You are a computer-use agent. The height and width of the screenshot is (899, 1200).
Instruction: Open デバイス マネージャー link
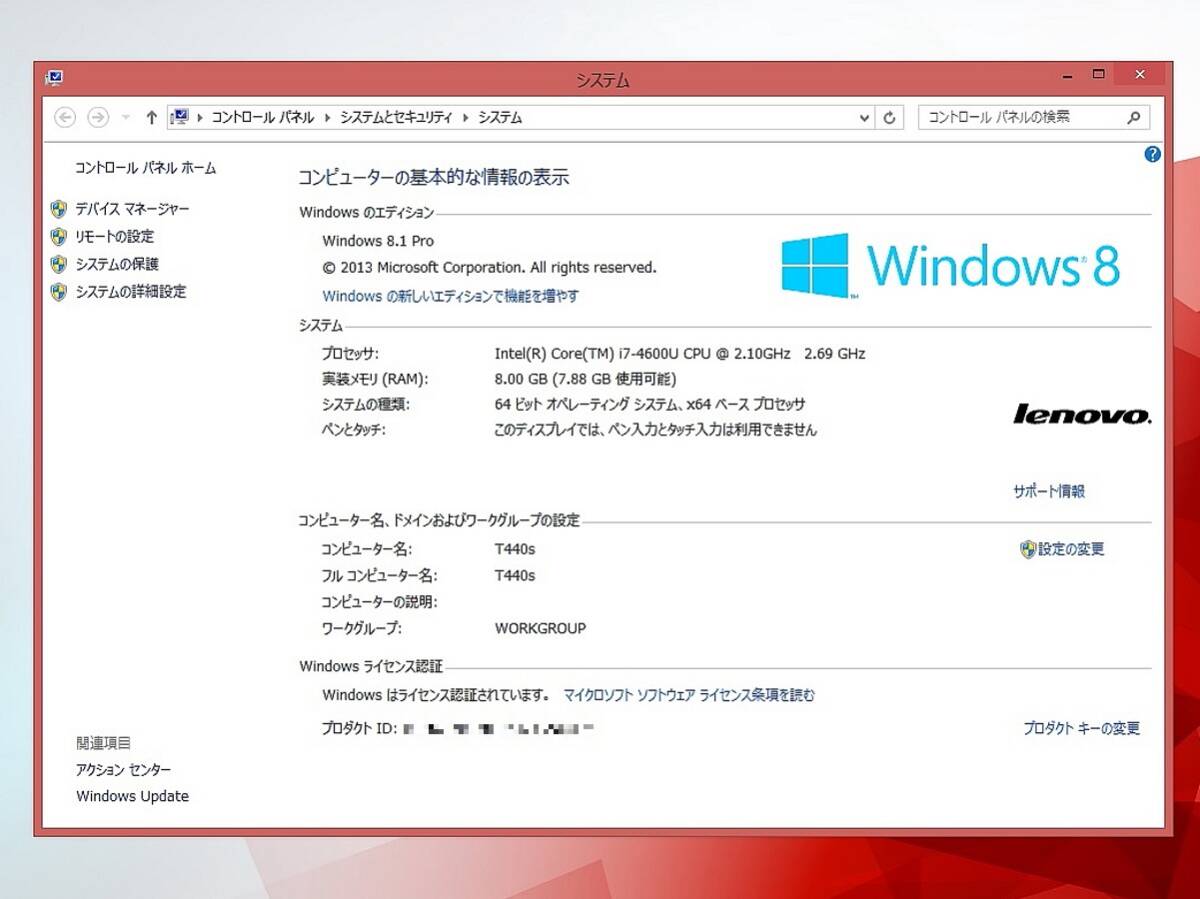point(132,209)
